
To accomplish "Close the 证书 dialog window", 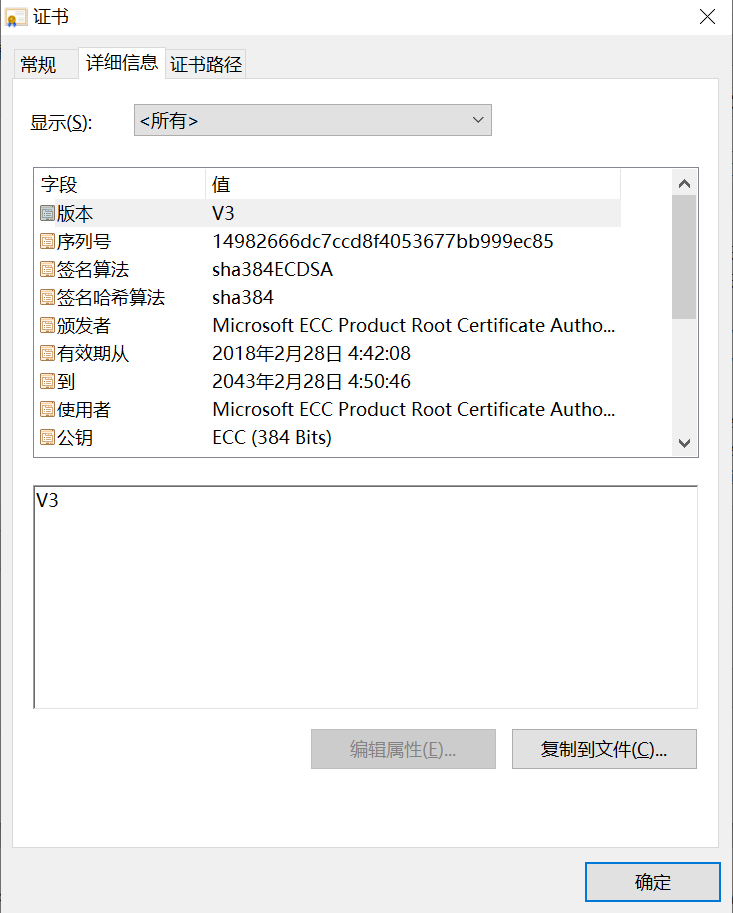I will click(707, 17).
